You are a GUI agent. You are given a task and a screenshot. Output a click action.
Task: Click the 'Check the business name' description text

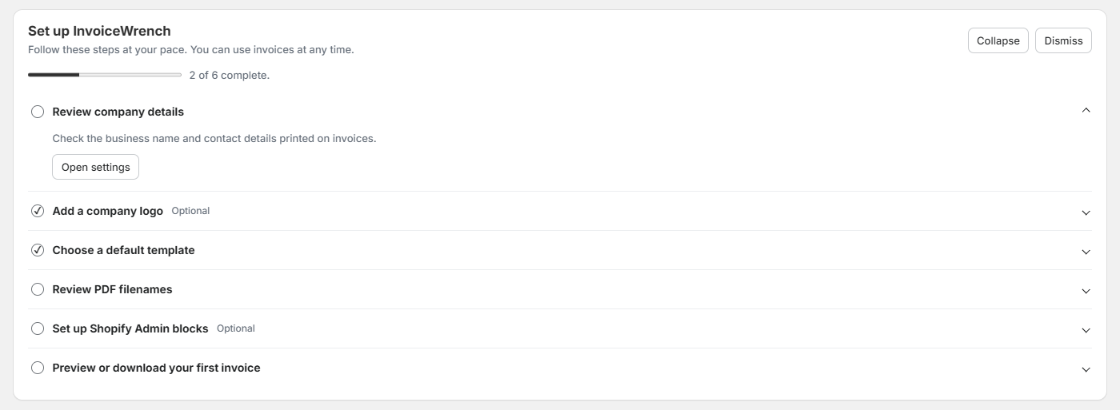(x=214, y=139)
